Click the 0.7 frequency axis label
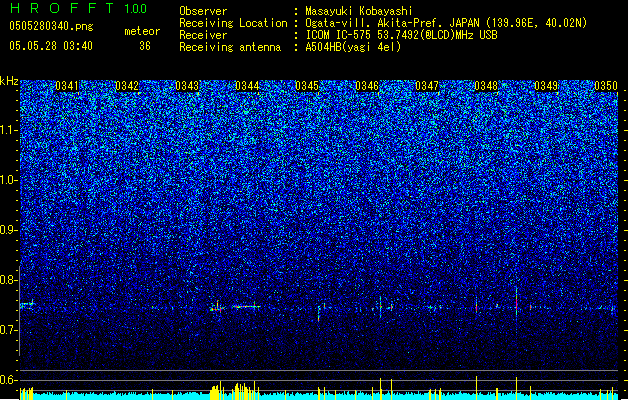 point(9,330)
